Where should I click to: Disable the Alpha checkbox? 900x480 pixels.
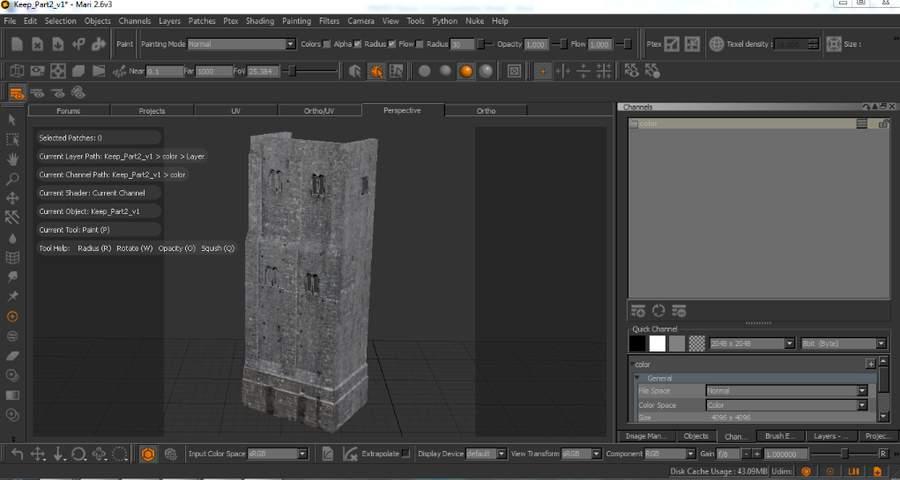[358, 44]
